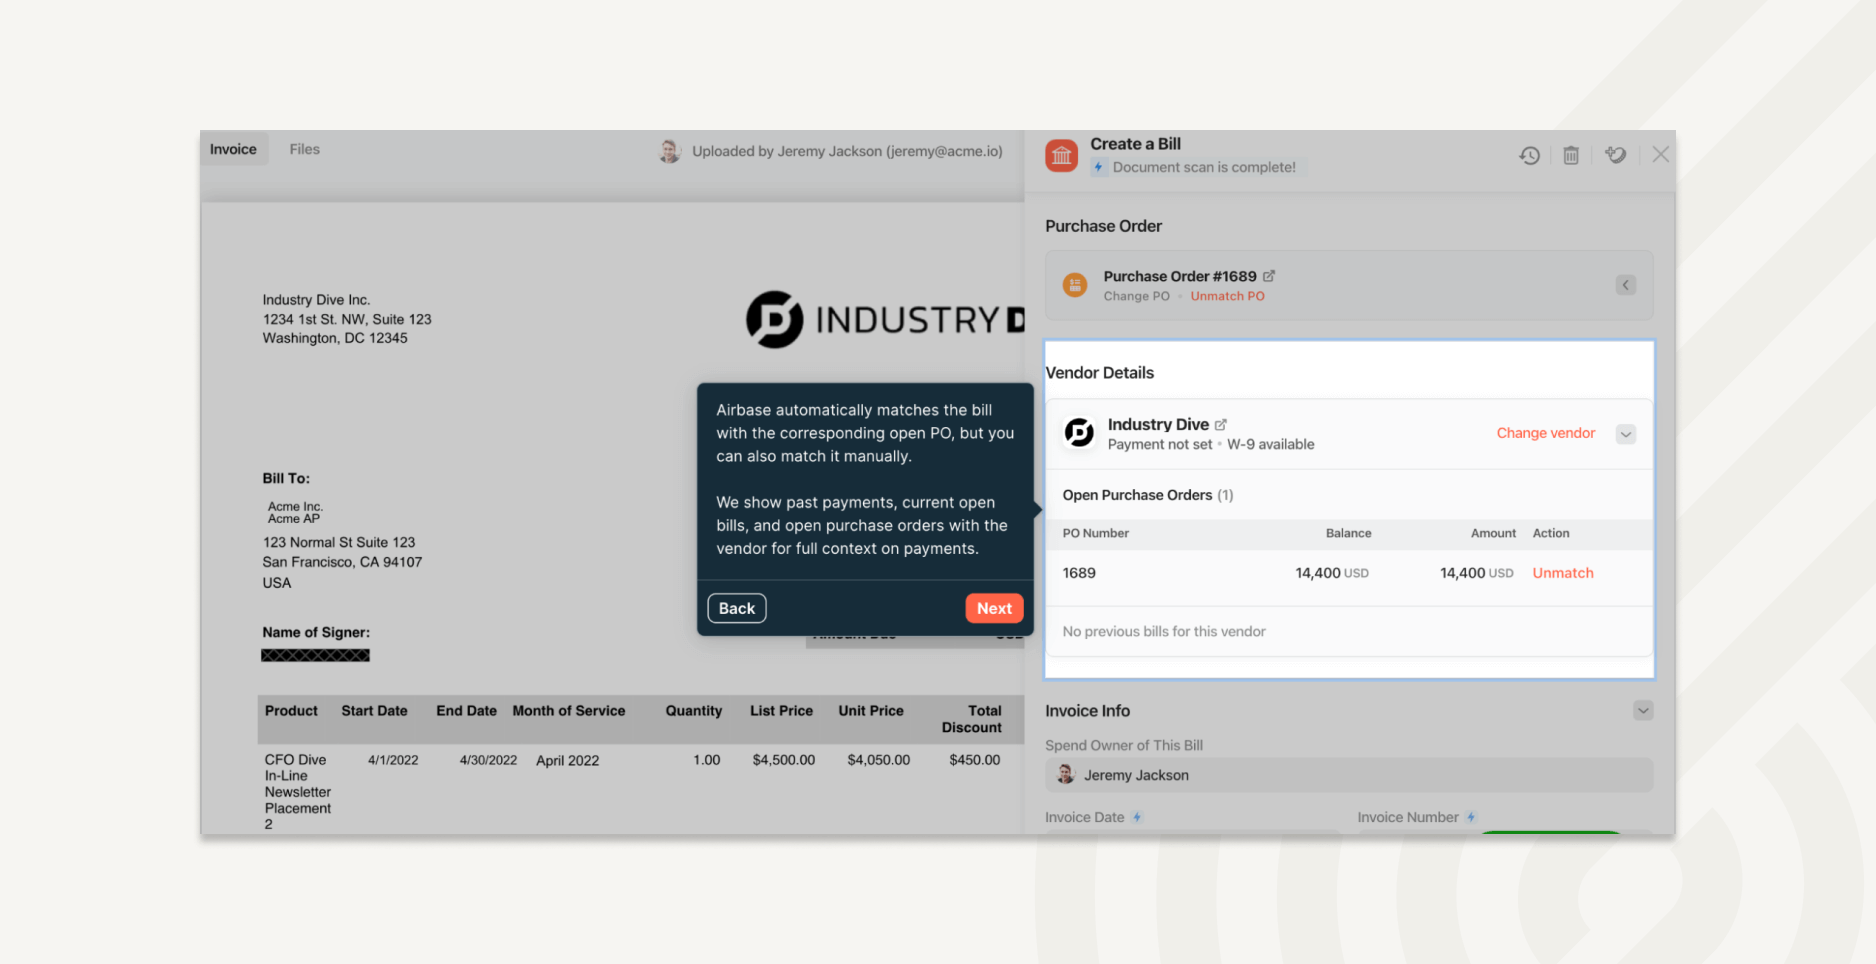Click the $450.00 total discount cell
This screenshot has height=964, width=1876.
tap(974, 760)
